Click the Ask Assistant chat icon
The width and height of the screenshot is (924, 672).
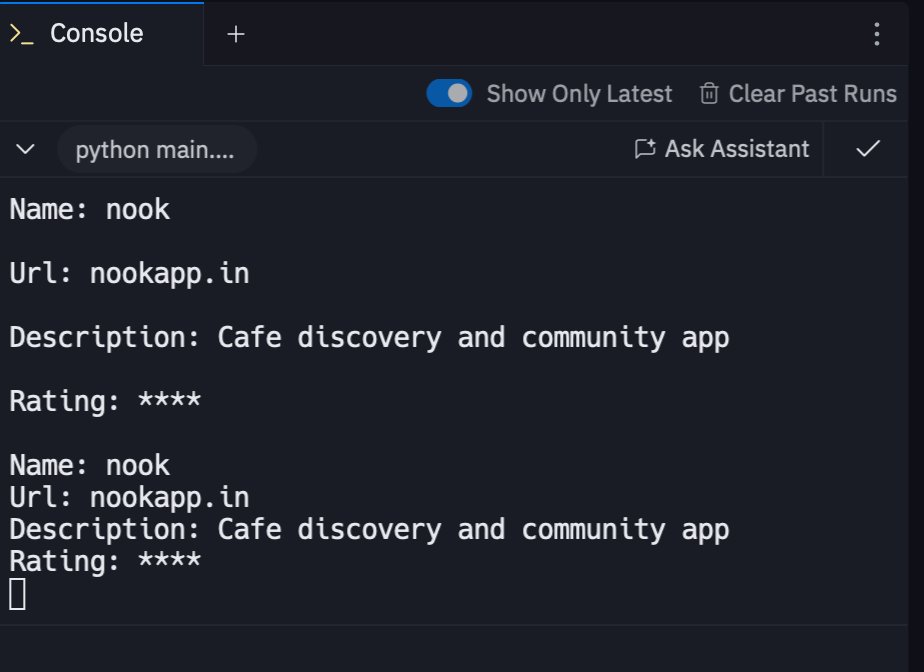[646, 148]
